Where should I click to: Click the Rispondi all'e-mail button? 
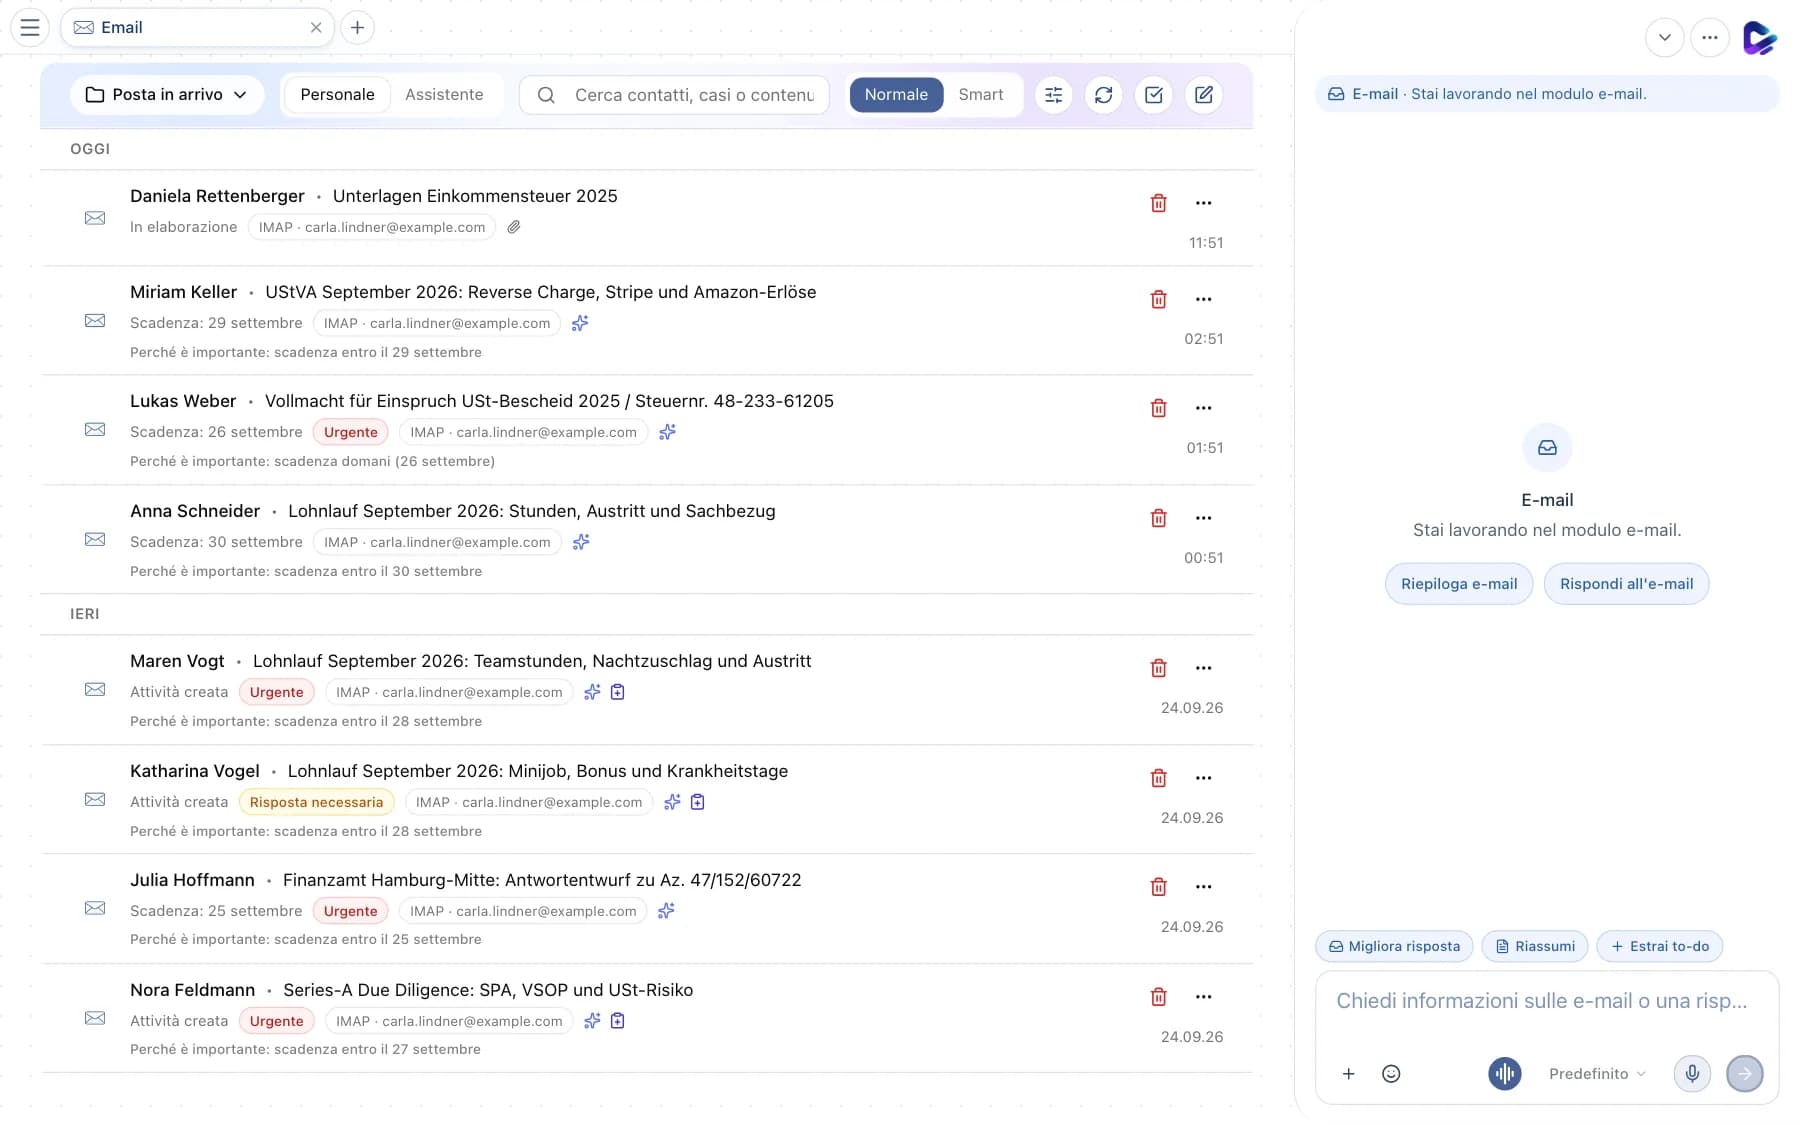(1627, 584)
